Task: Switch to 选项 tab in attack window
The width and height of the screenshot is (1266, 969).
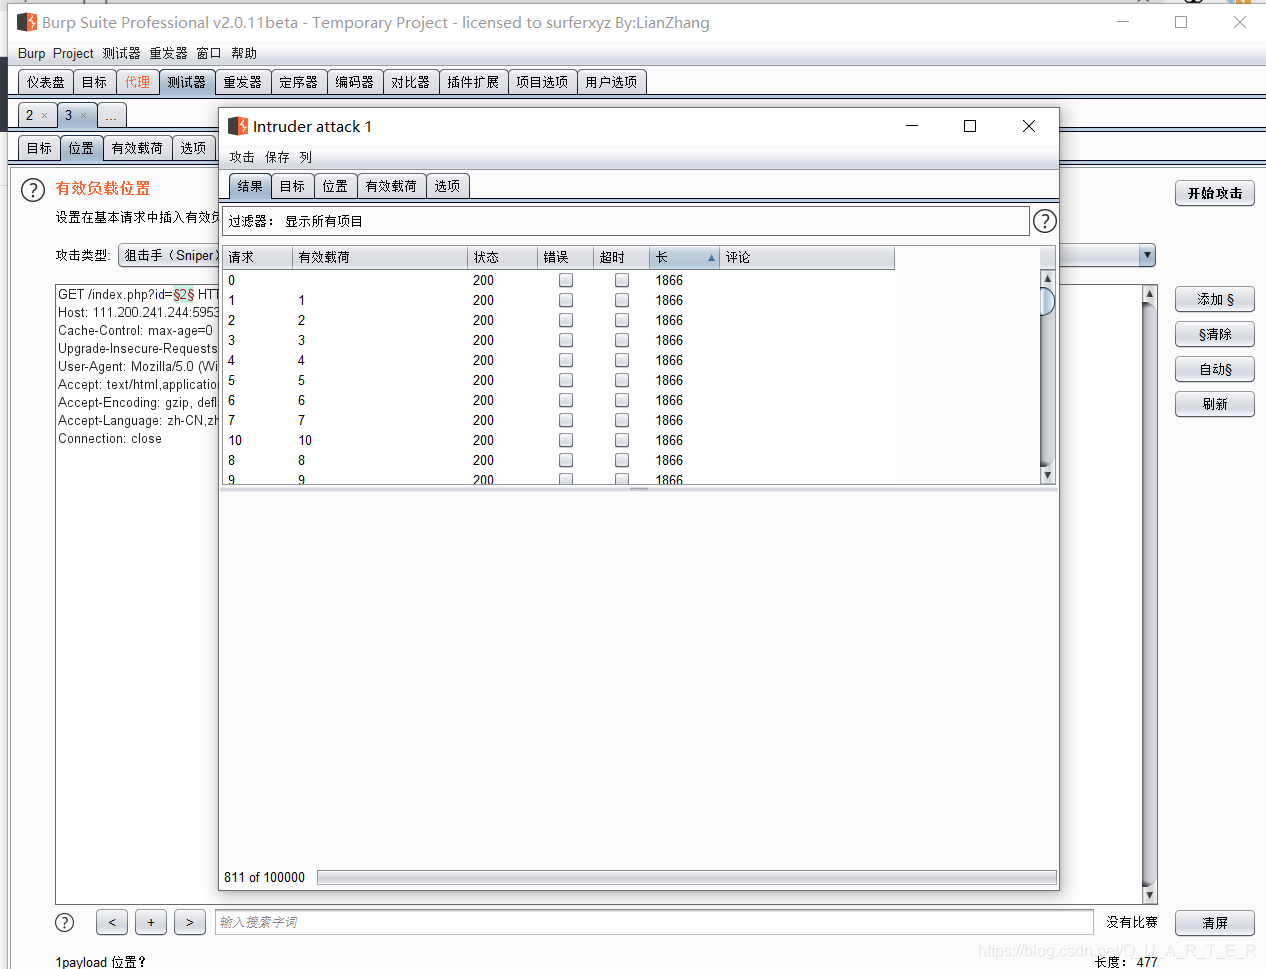Action: [x=447, y=186]
